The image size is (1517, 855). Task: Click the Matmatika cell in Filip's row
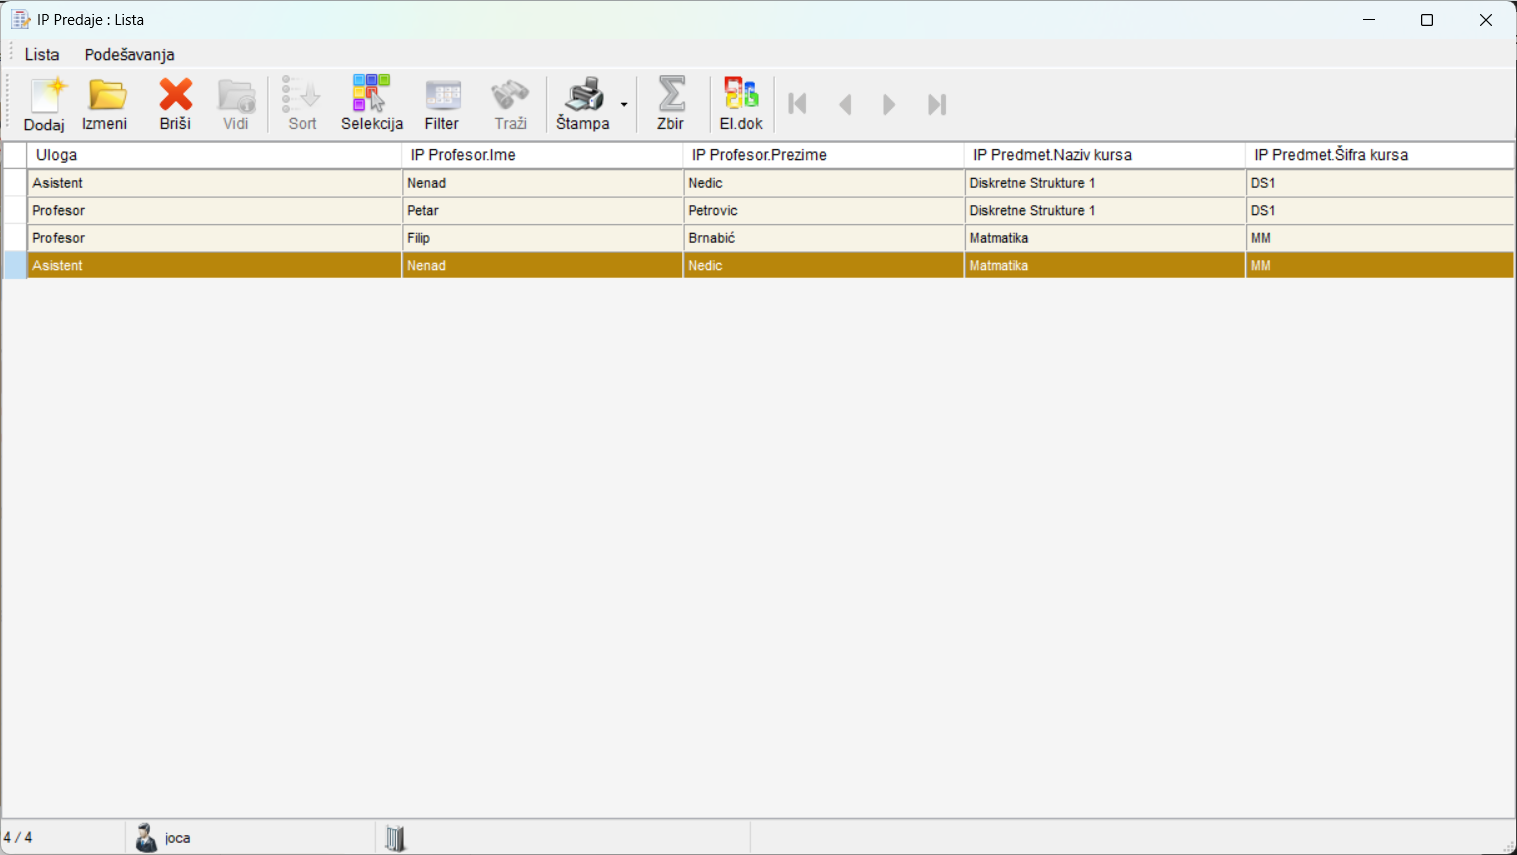coord(1105,238)
